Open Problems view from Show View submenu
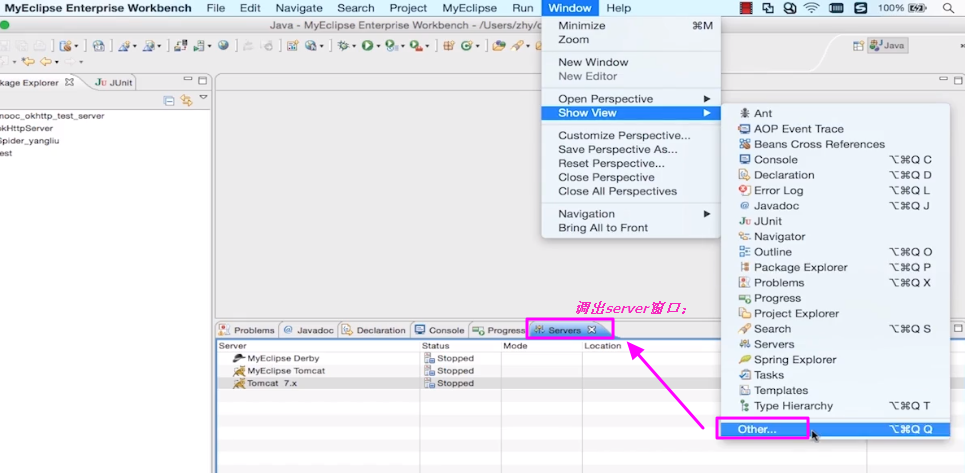 [836, 282]
